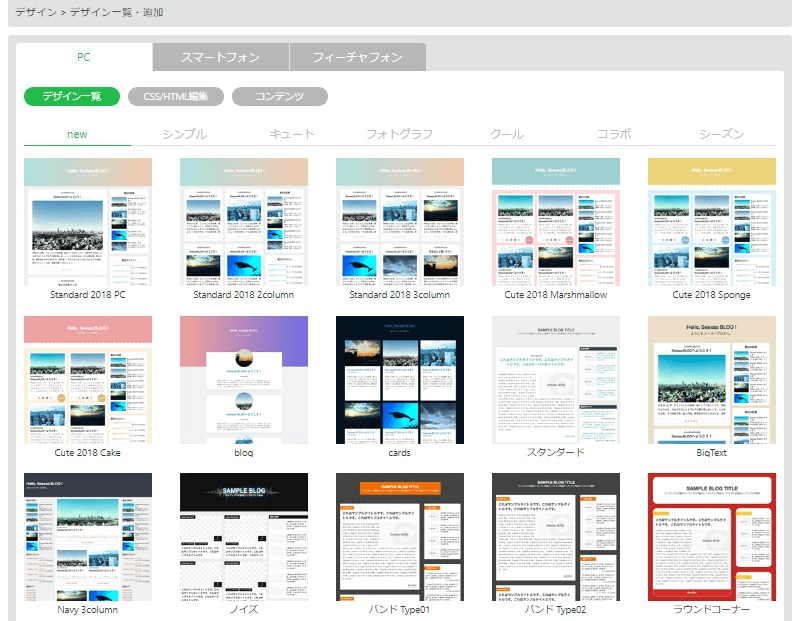This screenshot has height=621, width=802.
Task: Click the green デザイン一覧 button
Action: (x=72, y=97)
